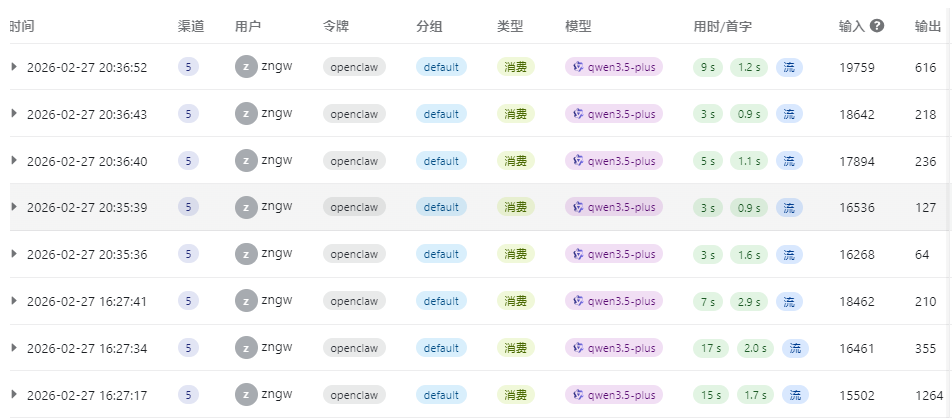
Task: Click the zngw avatar in 20:36:52 row
Action: point(246,67)
